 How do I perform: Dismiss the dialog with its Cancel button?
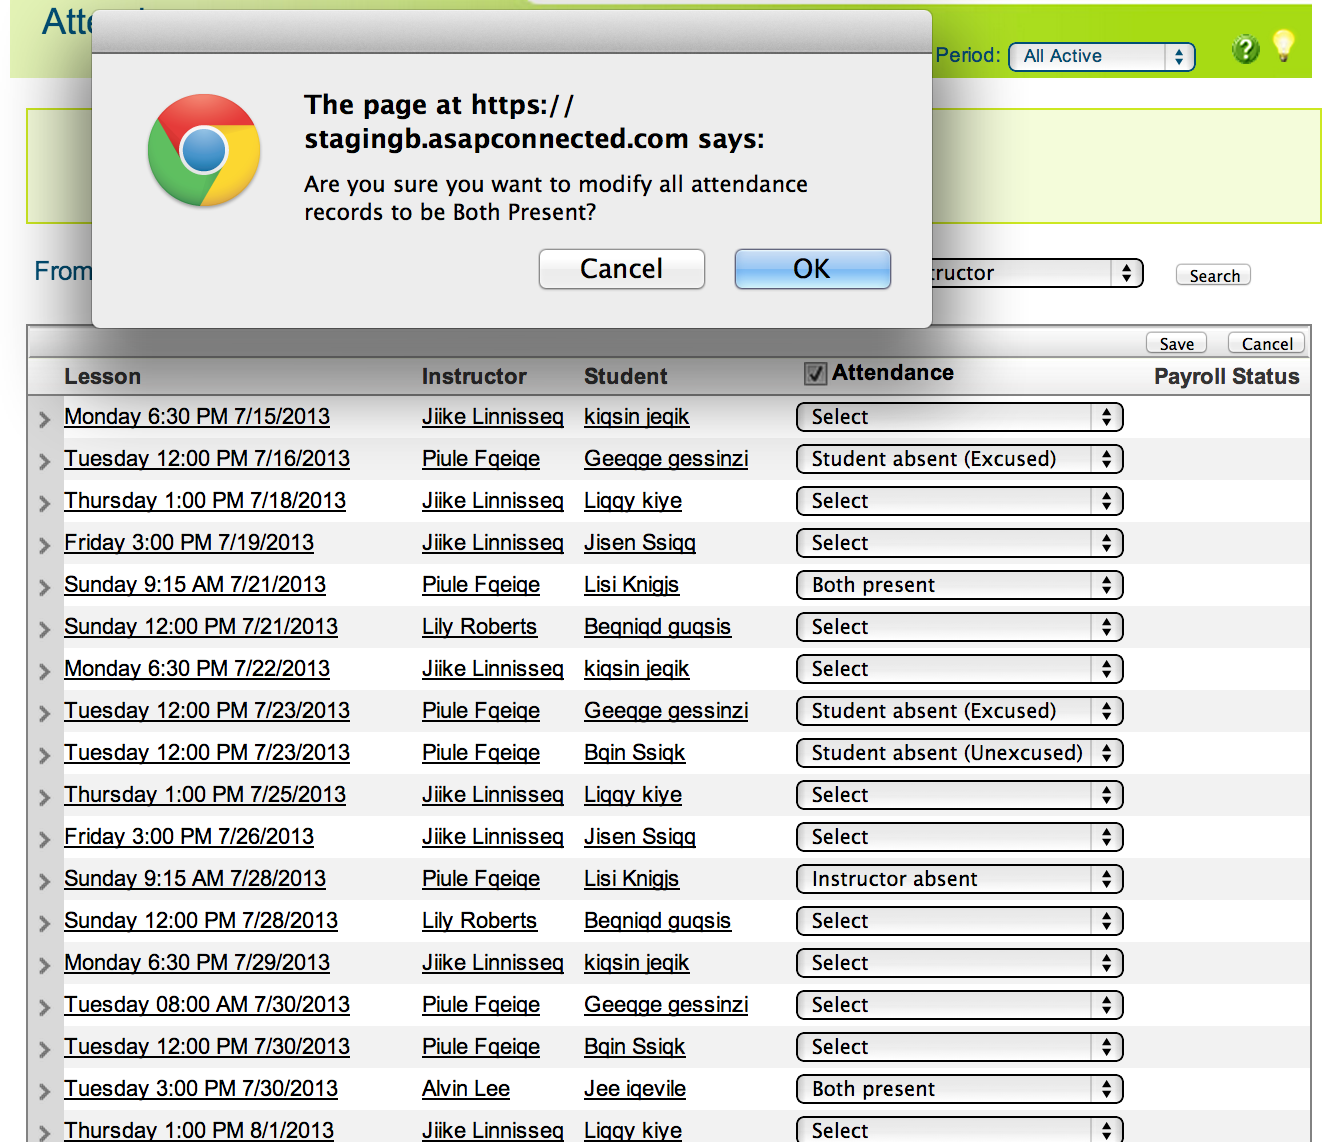(x=621, y=269)
